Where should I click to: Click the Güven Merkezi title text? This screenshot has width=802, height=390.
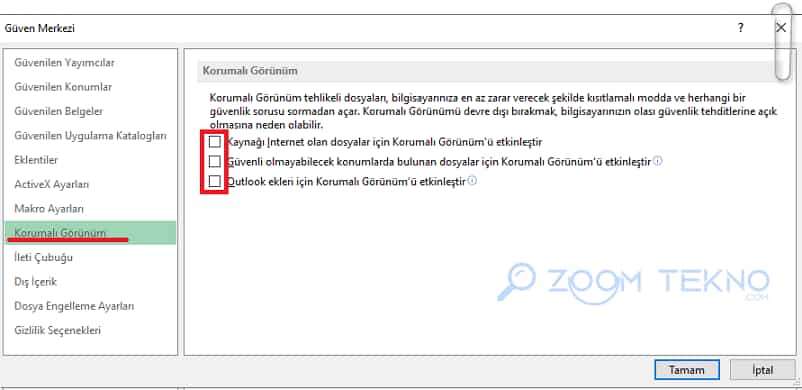click(40, 28)
